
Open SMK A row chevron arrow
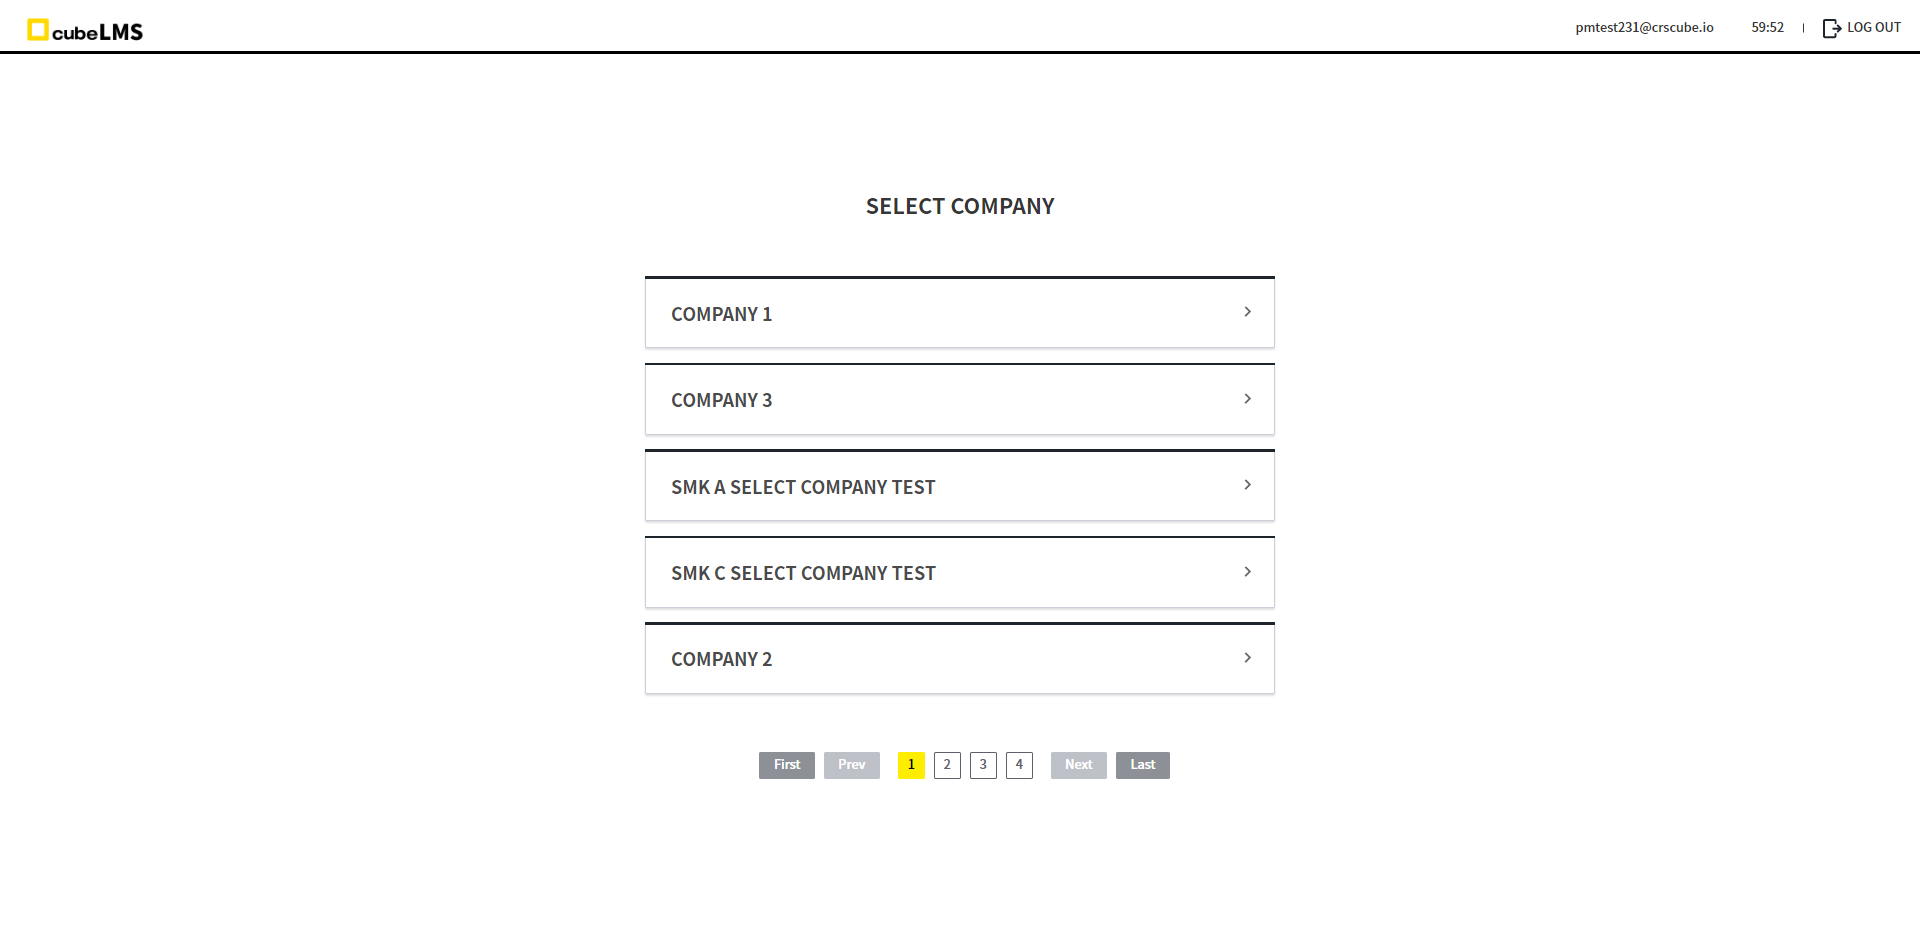pos(1247,485)
